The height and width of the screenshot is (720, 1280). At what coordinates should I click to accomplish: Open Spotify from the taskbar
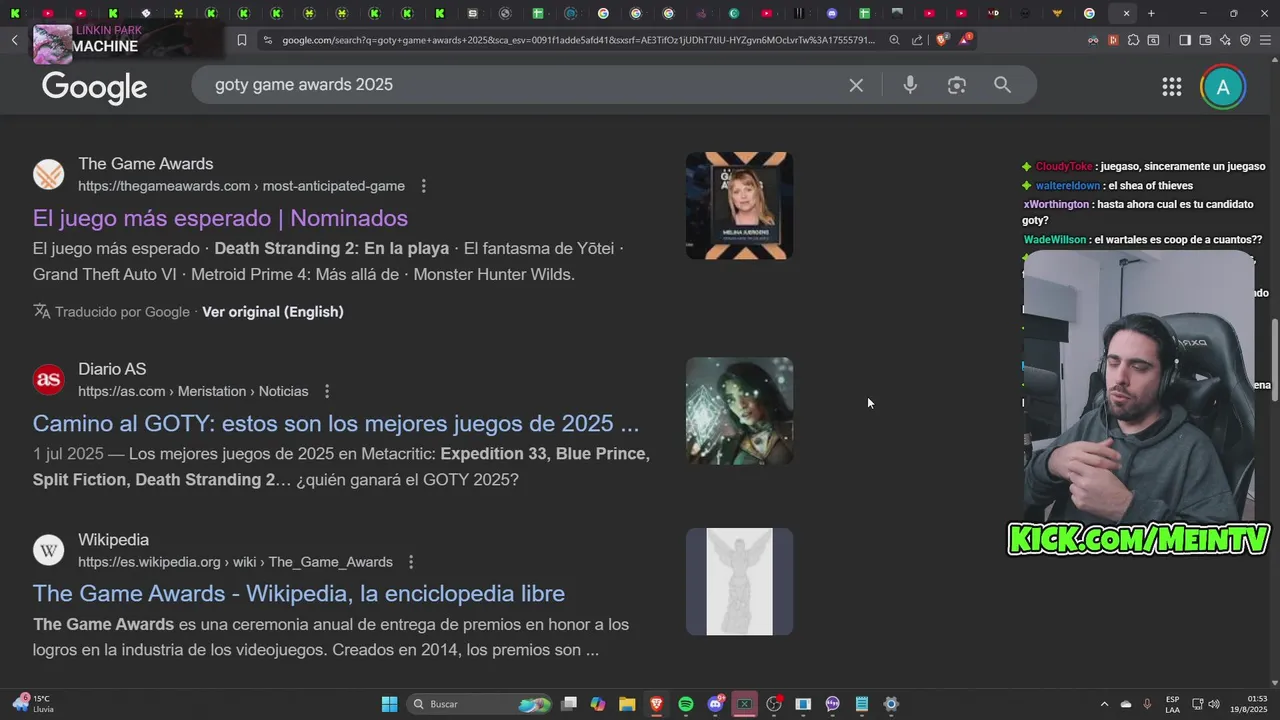tap(686, 704)
